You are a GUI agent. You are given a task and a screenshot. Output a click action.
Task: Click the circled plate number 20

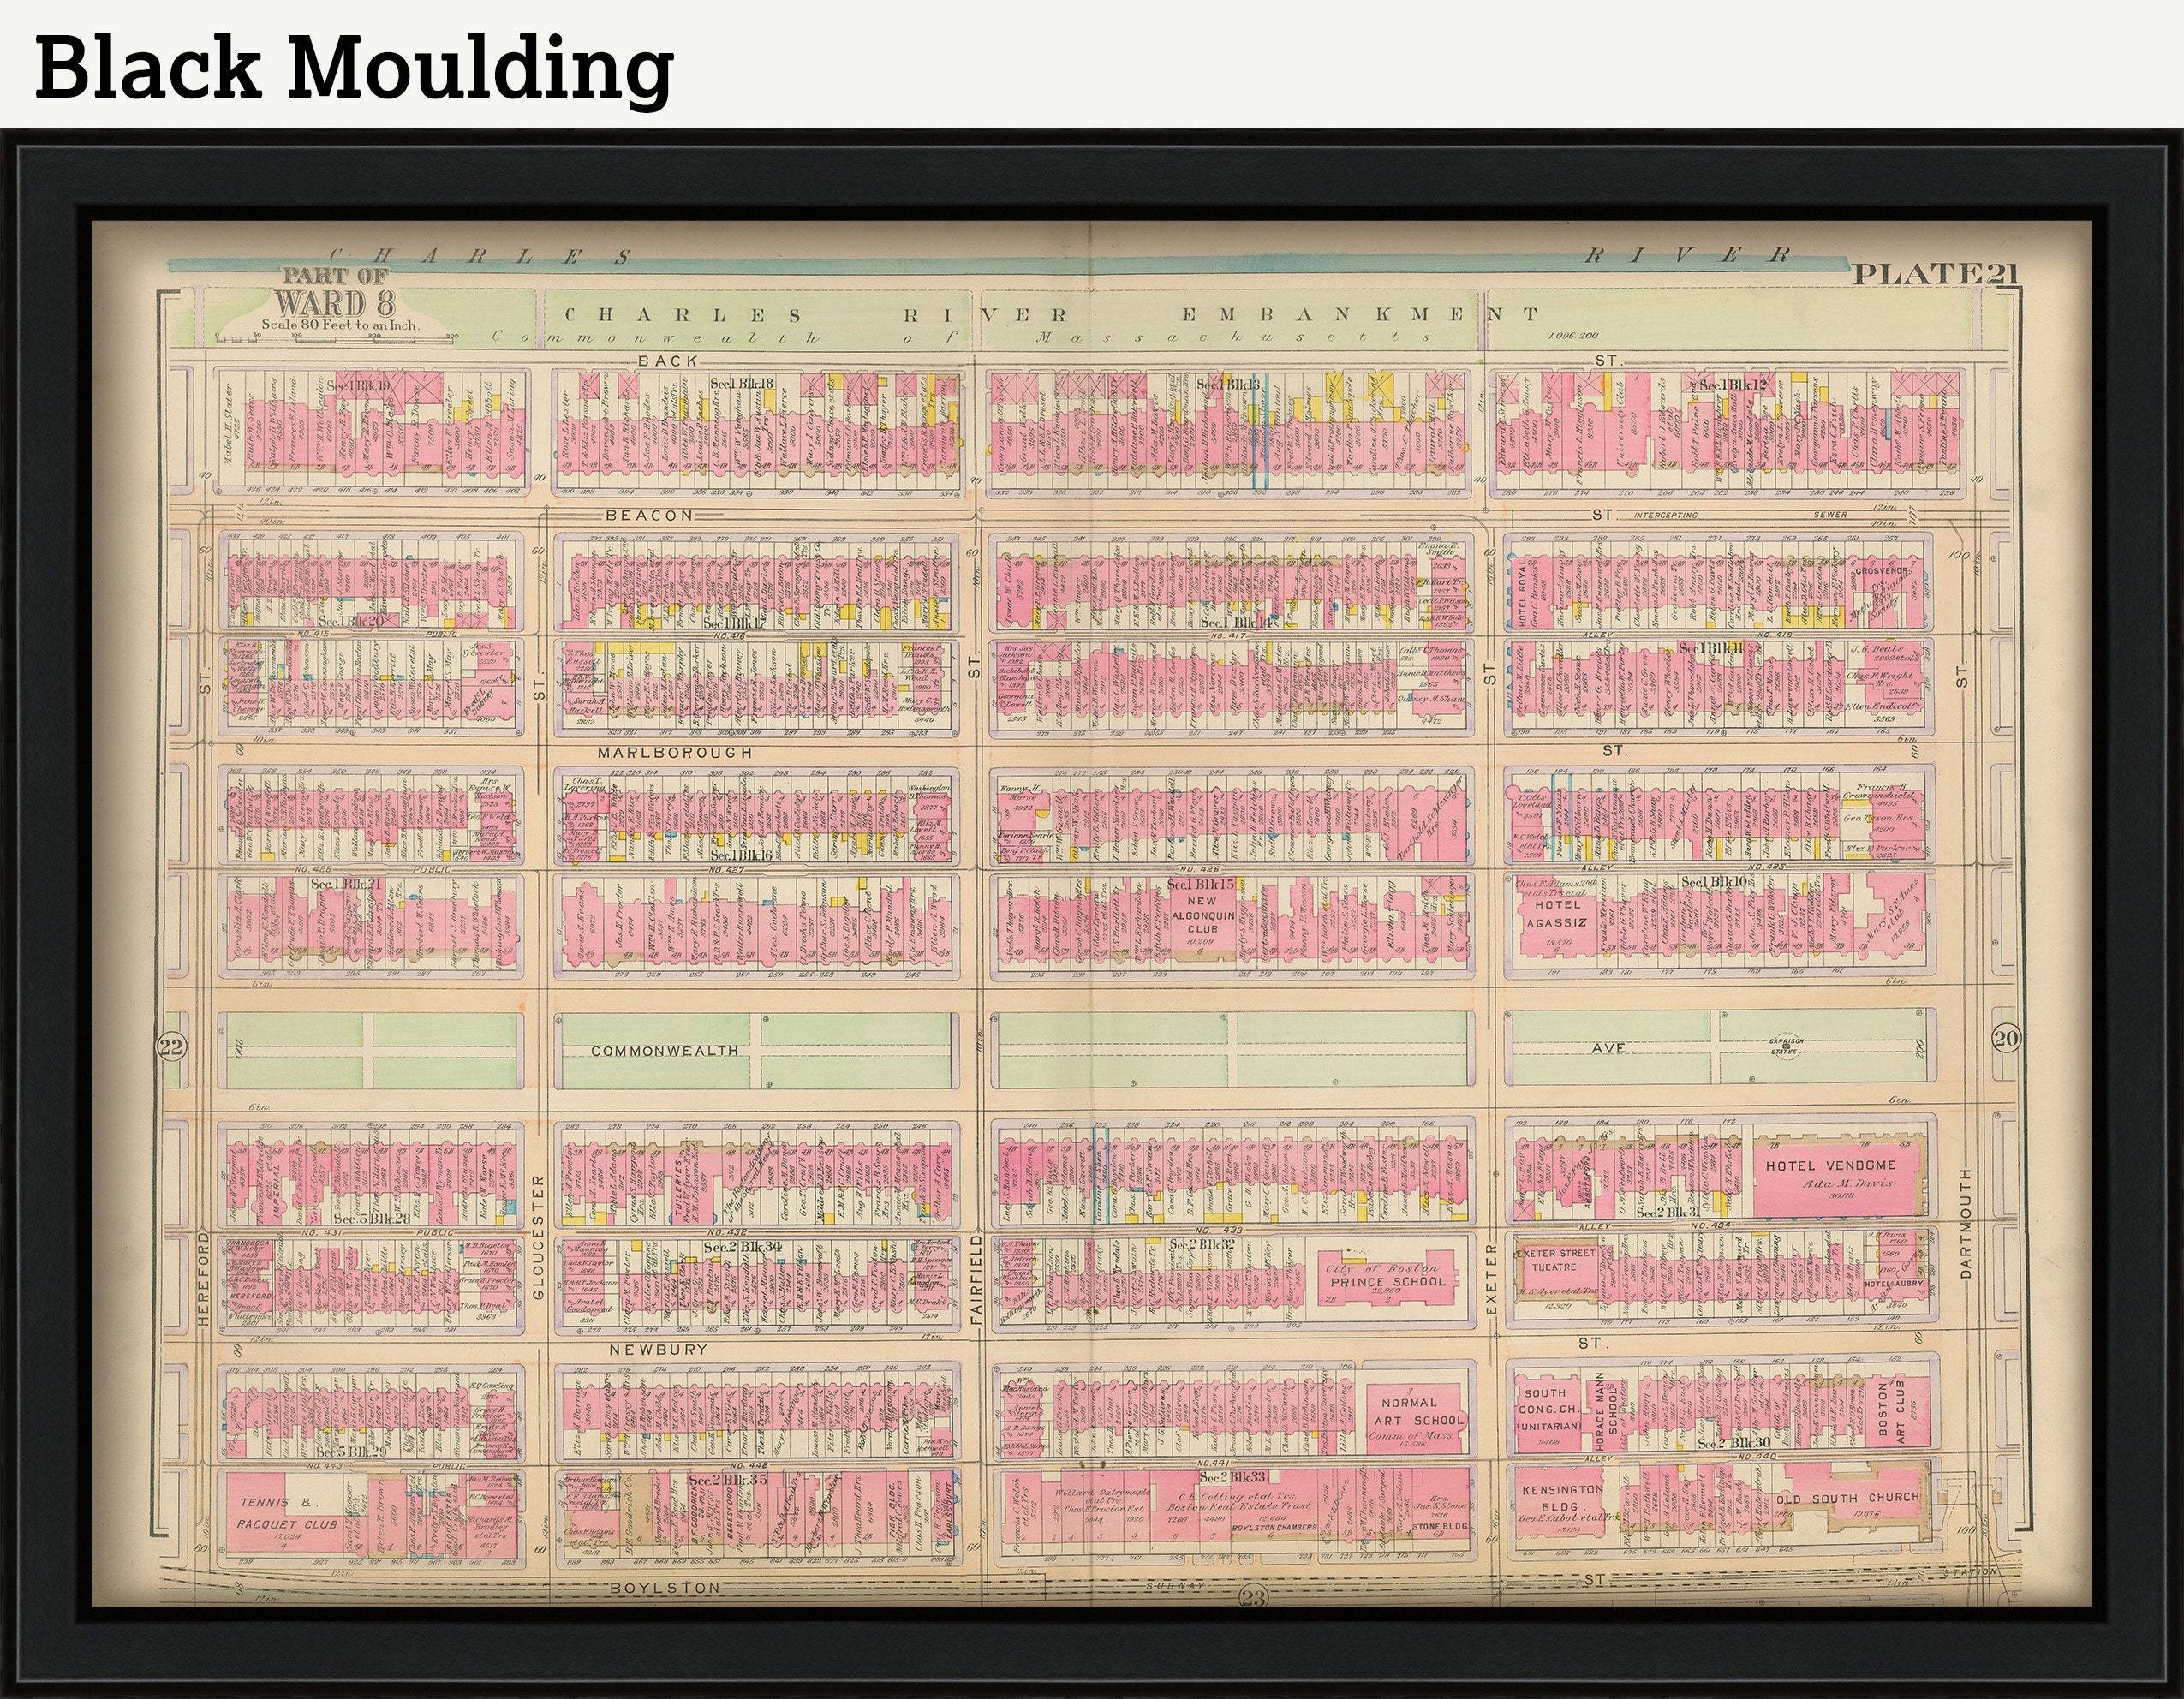tap(2005, 1039)
